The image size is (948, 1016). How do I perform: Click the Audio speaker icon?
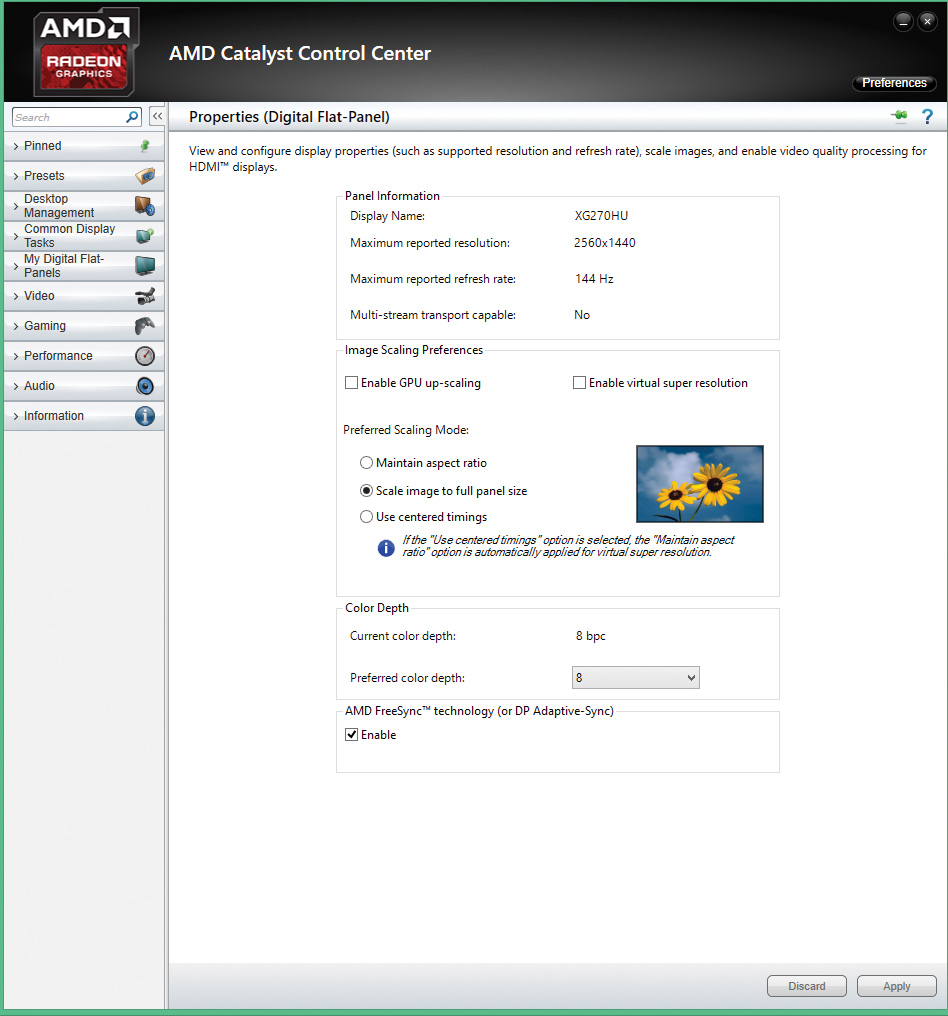[x=145, y=386]
